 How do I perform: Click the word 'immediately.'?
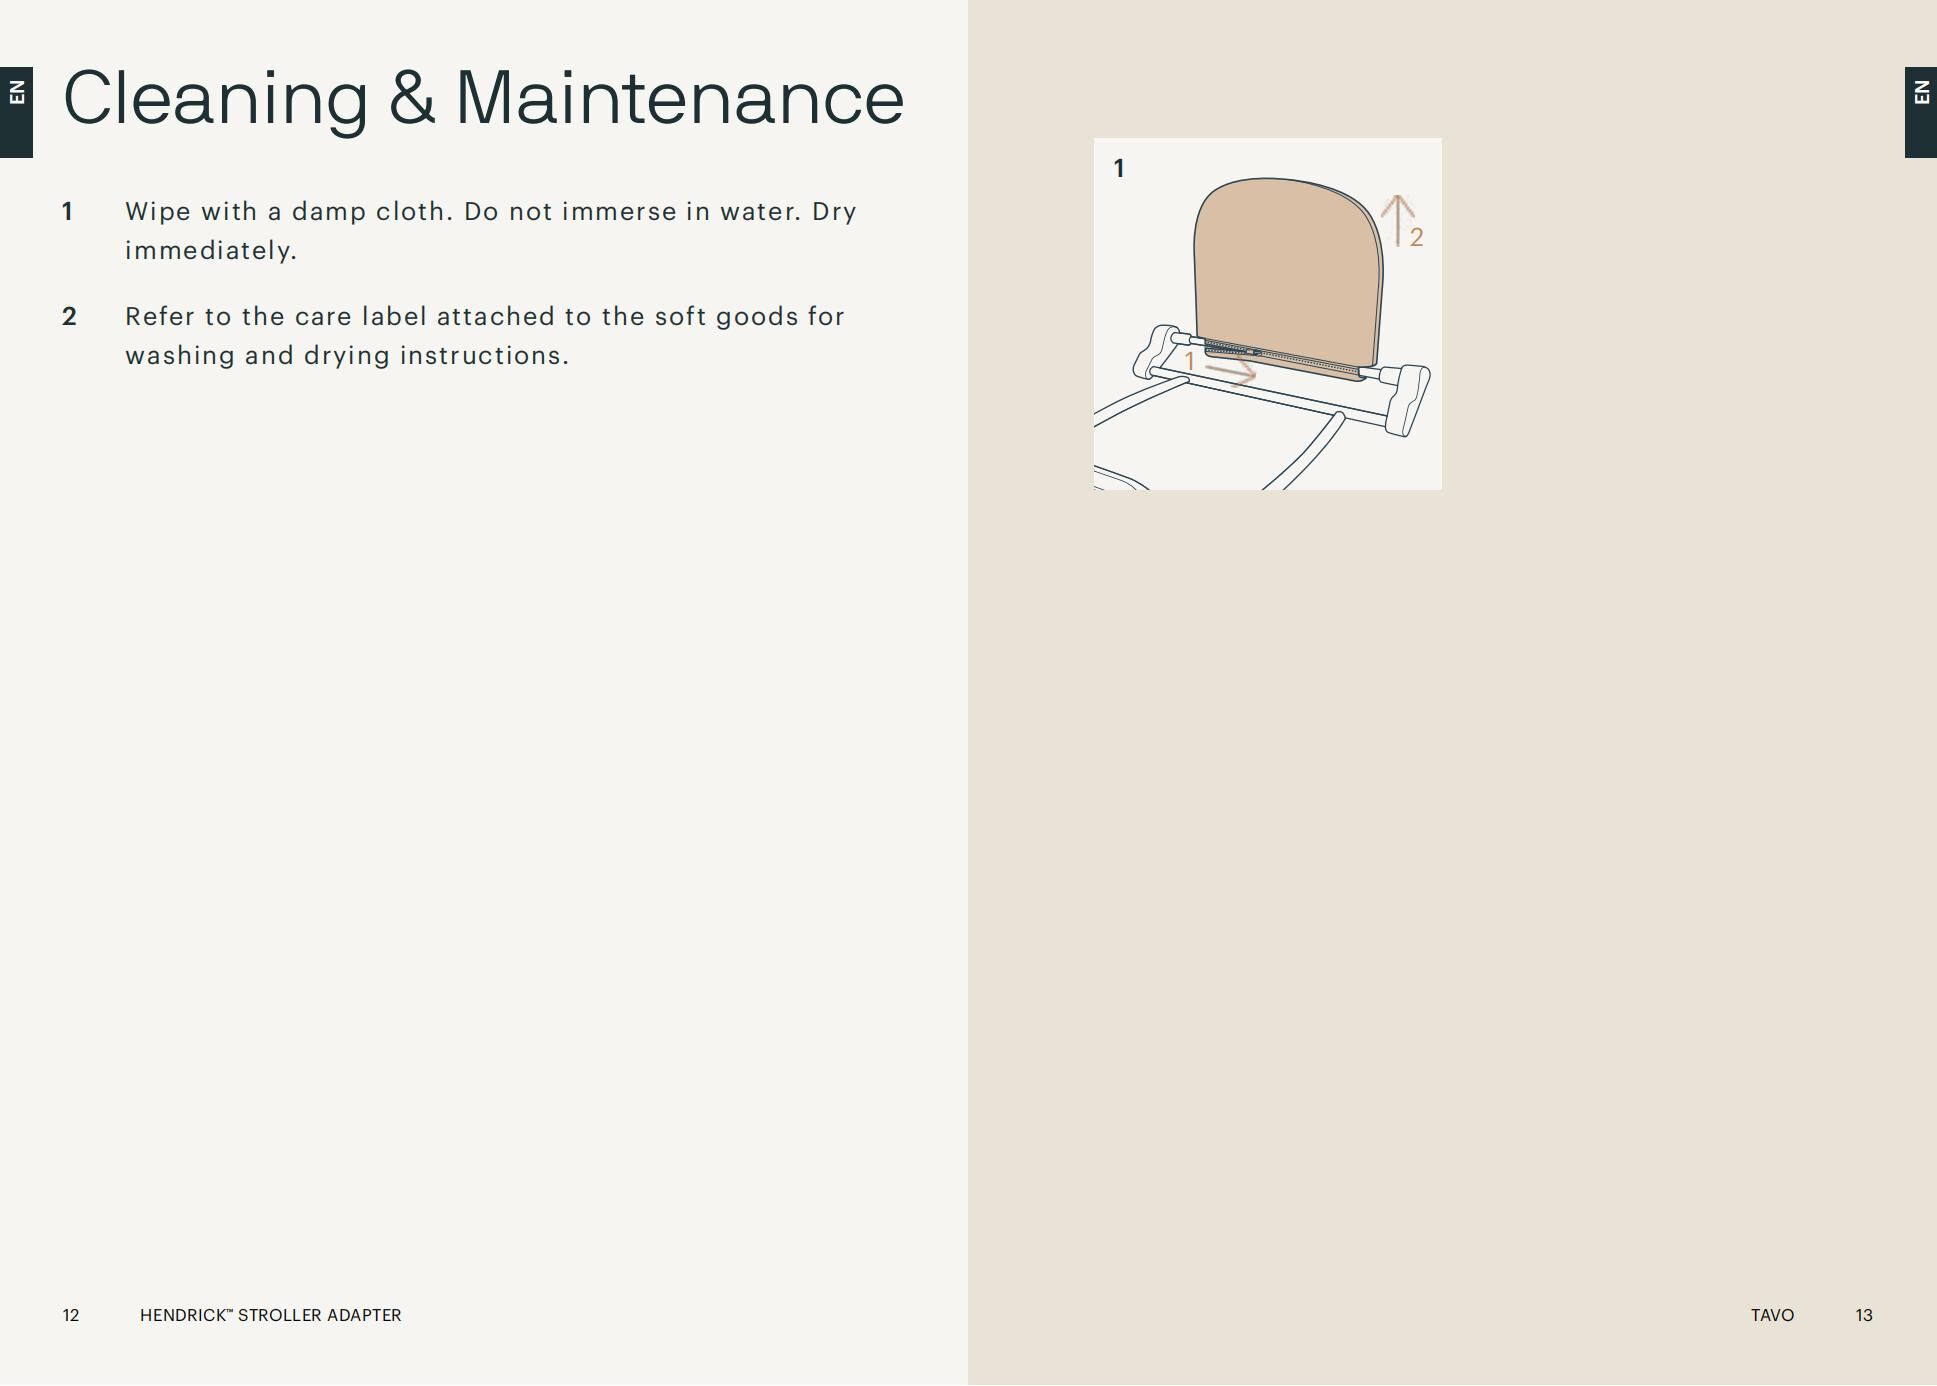[211, 251]
